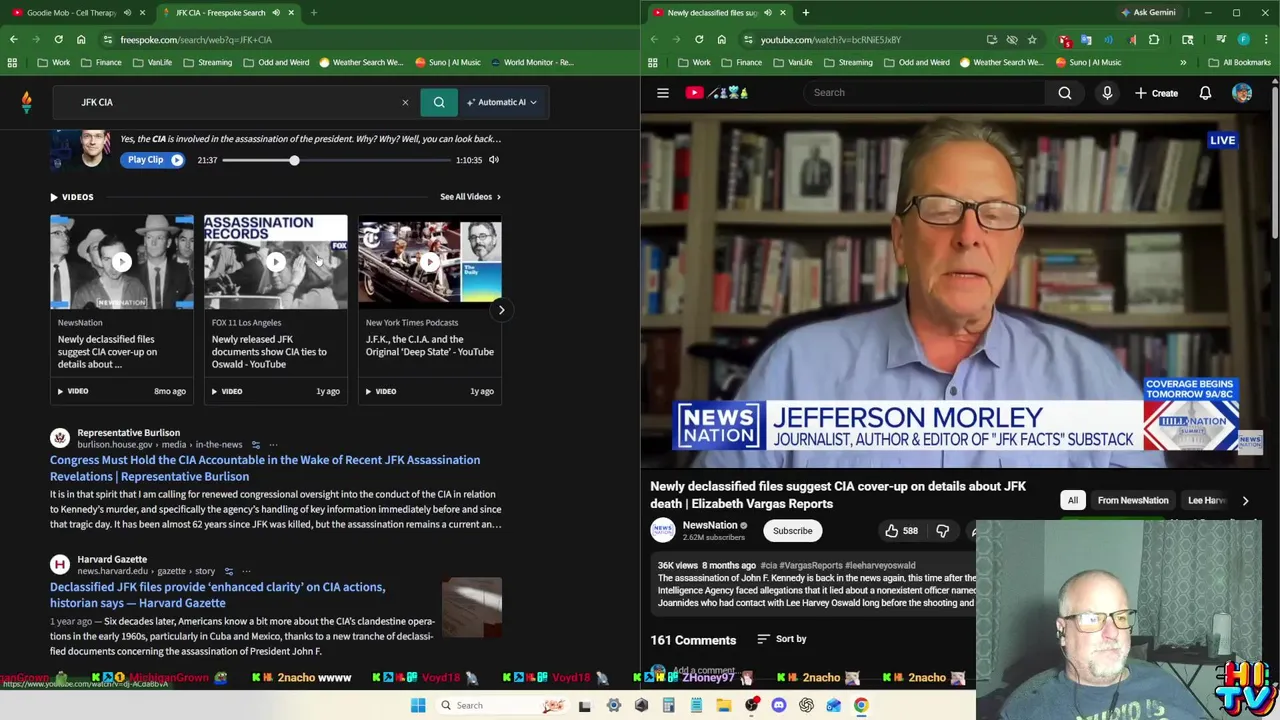Open Sort by comments dropdown
Viewport: 1280px width, 720px height.
(x=781, y=639)
